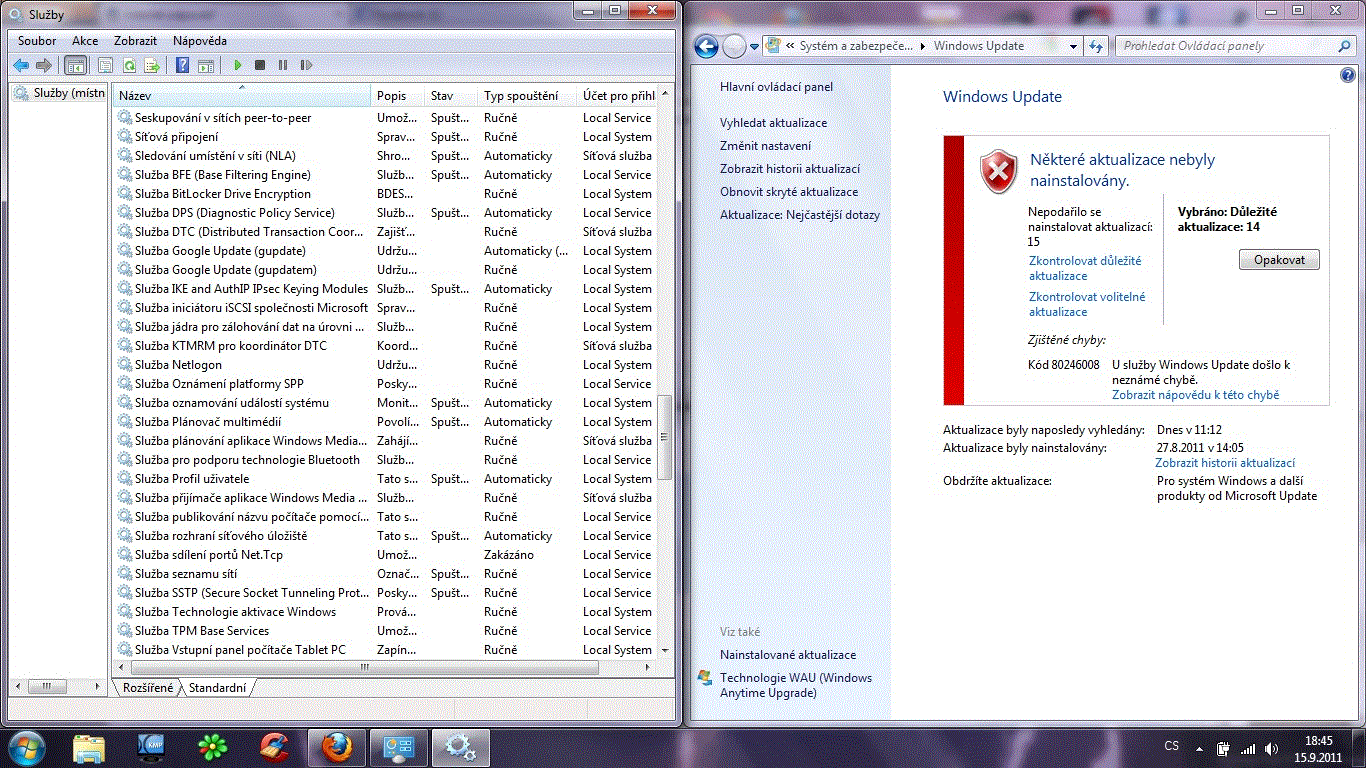1366x768 pixels.
Task: Pause the service with the pause icon
Action: (x=283, y=65)
